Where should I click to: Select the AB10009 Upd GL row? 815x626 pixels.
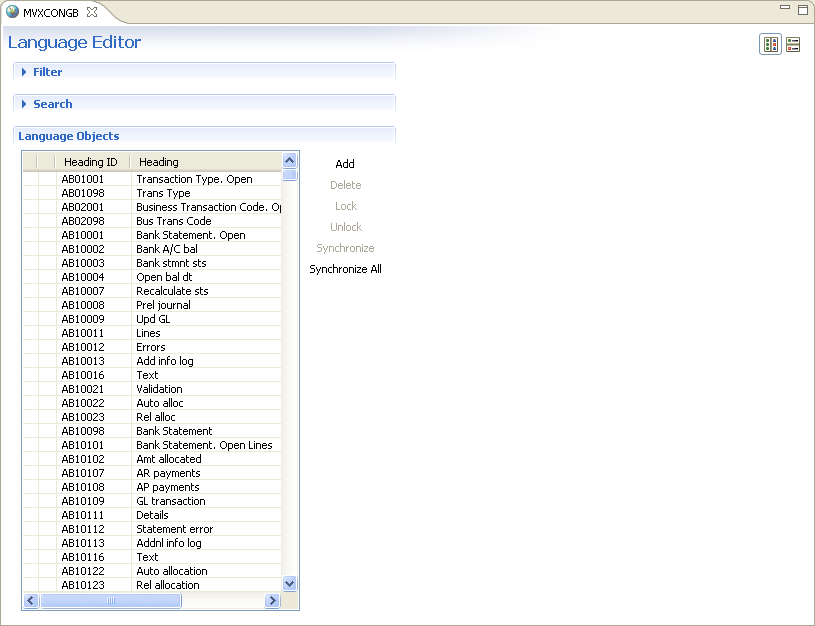(x=150, y=319)
